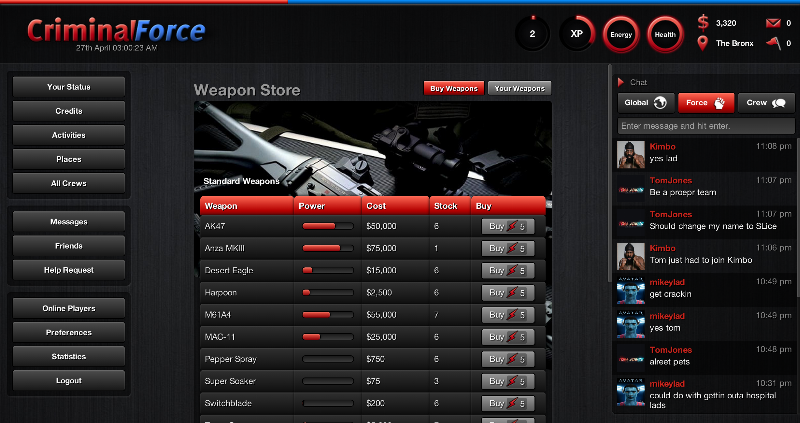Check the XP ring indicator
Image resolution: width=800 pixels, height=423 pixels.
coord(577,34)
